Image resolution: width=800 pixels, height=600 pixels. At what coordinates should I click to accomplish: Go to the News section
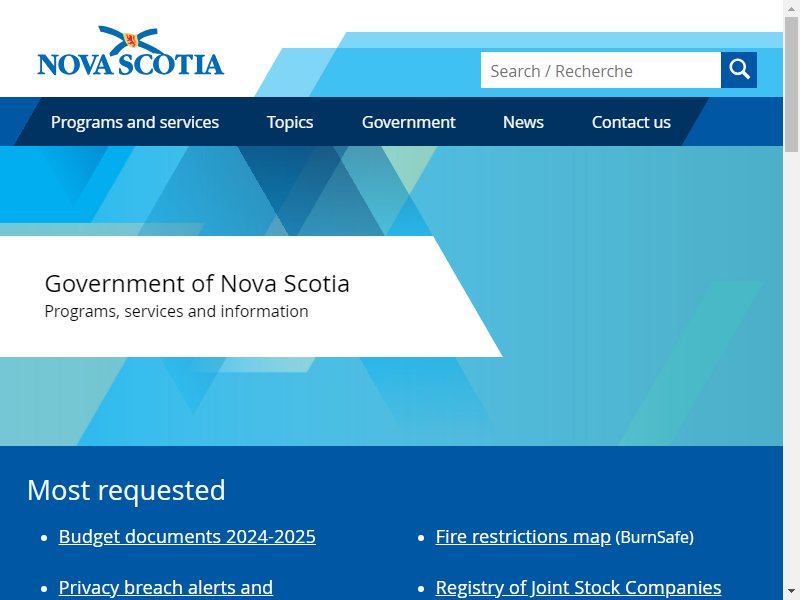pyautogui.click(x=523, y=122)
